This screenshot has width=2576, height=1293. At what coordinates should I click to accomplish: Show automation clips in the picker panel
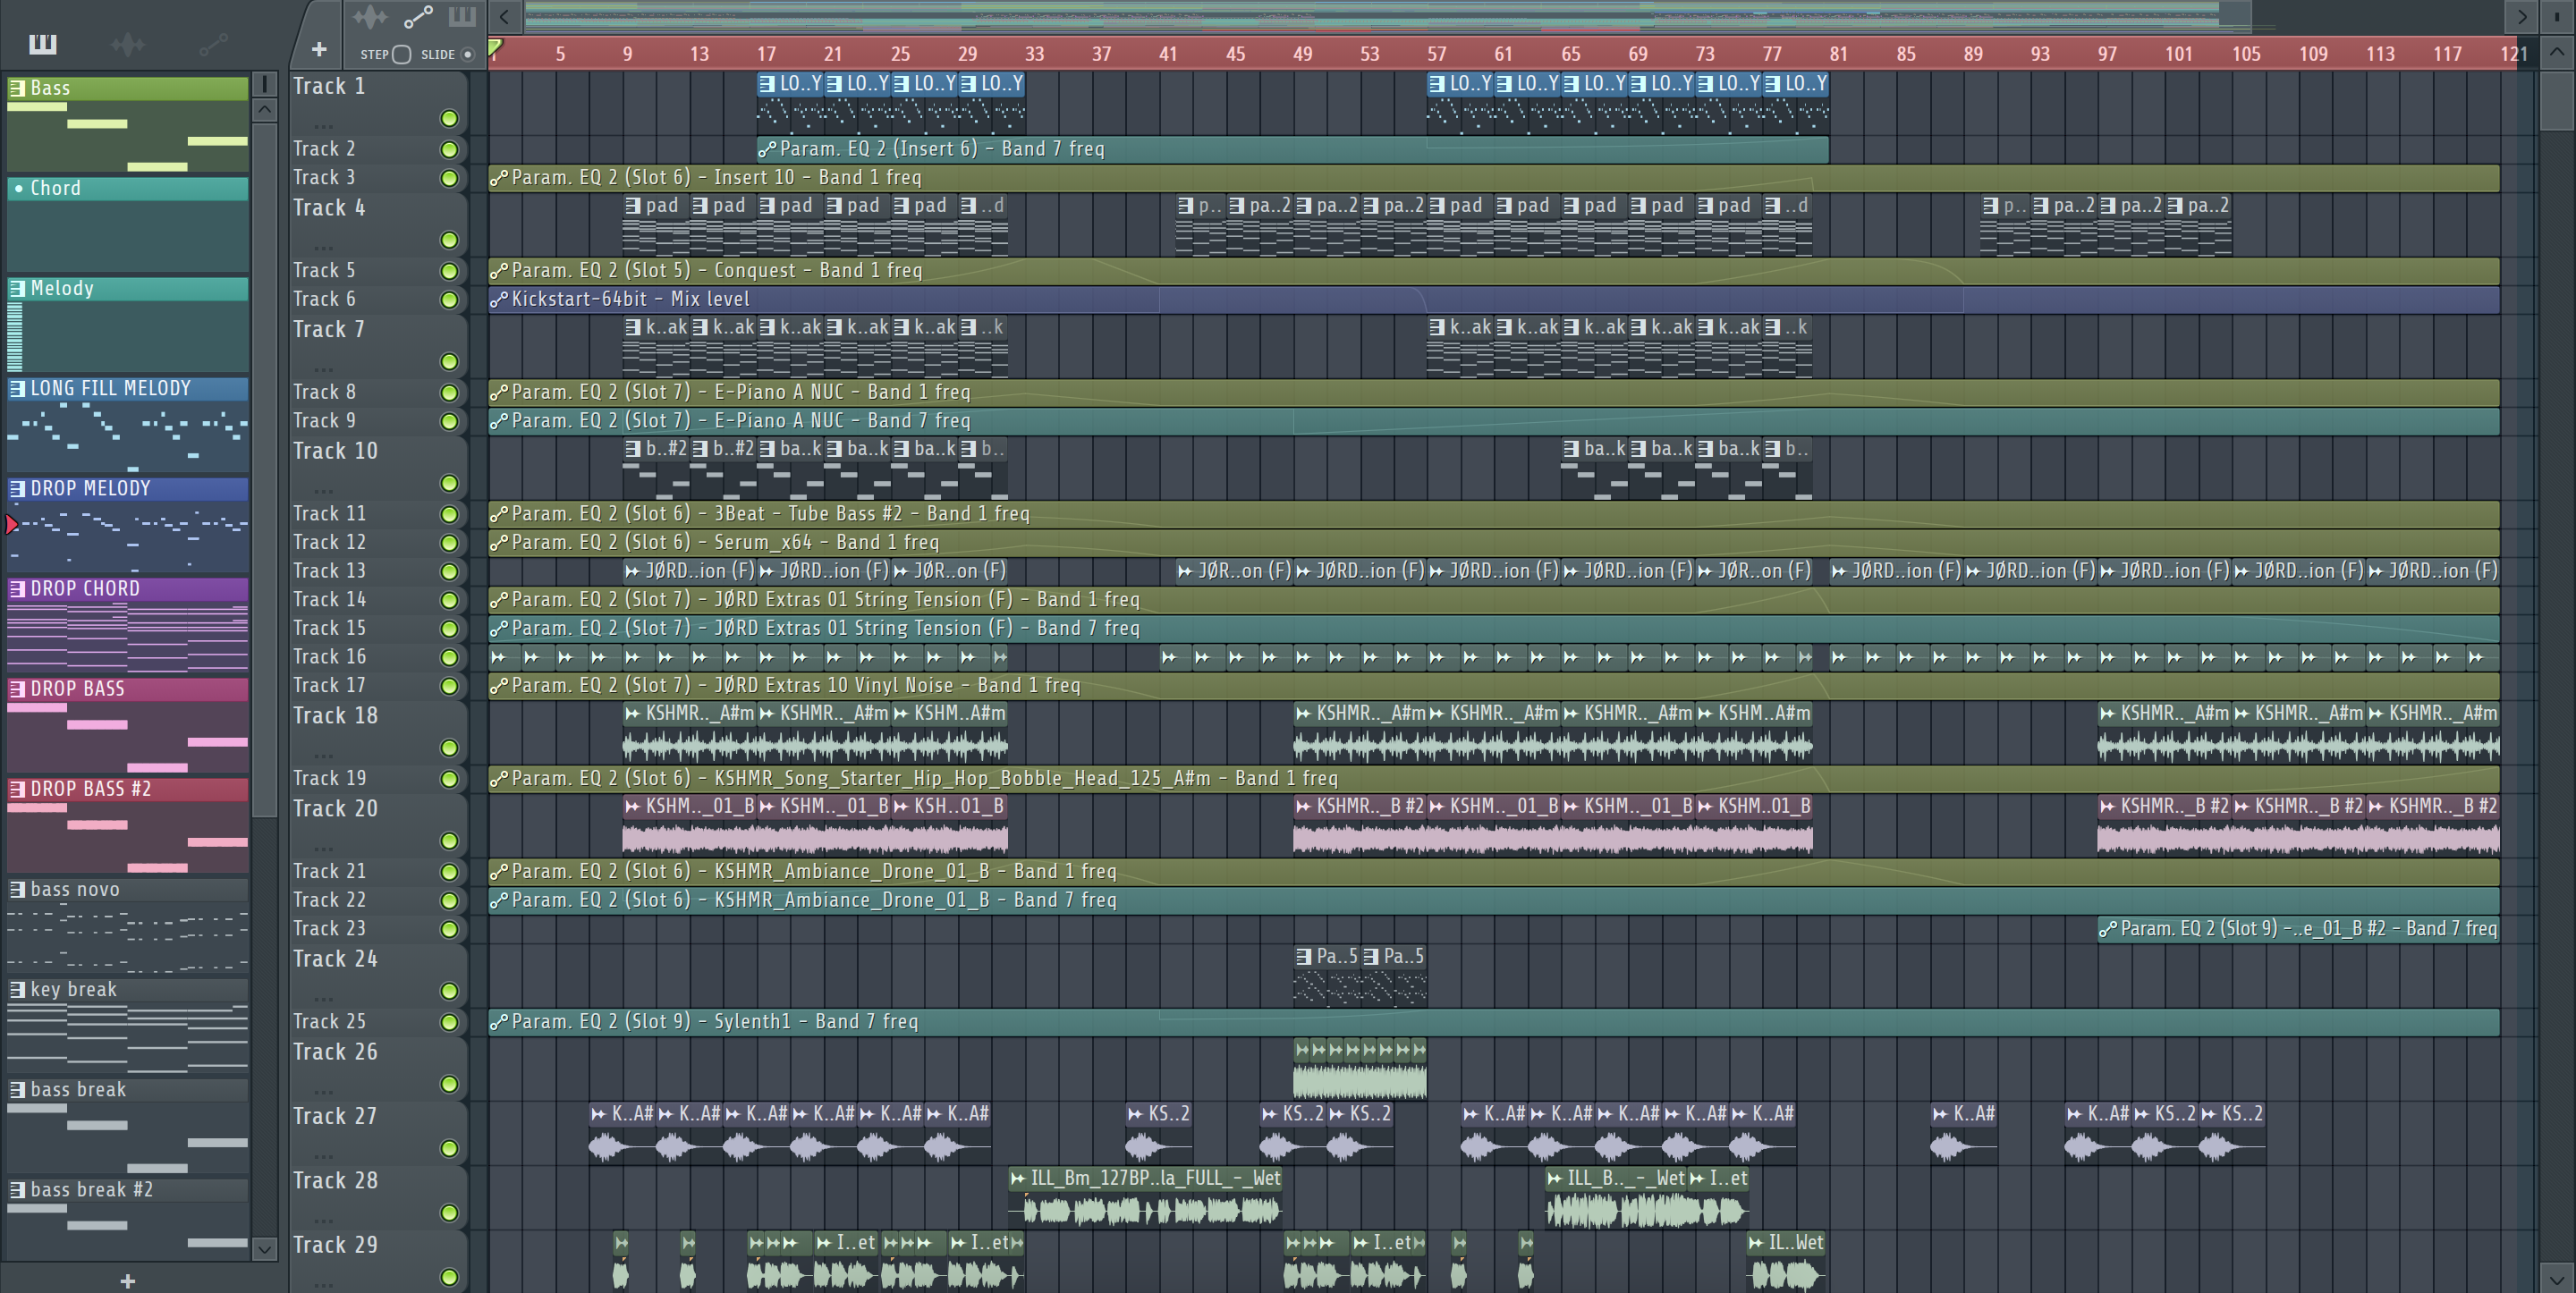click(x=212, y=44)
